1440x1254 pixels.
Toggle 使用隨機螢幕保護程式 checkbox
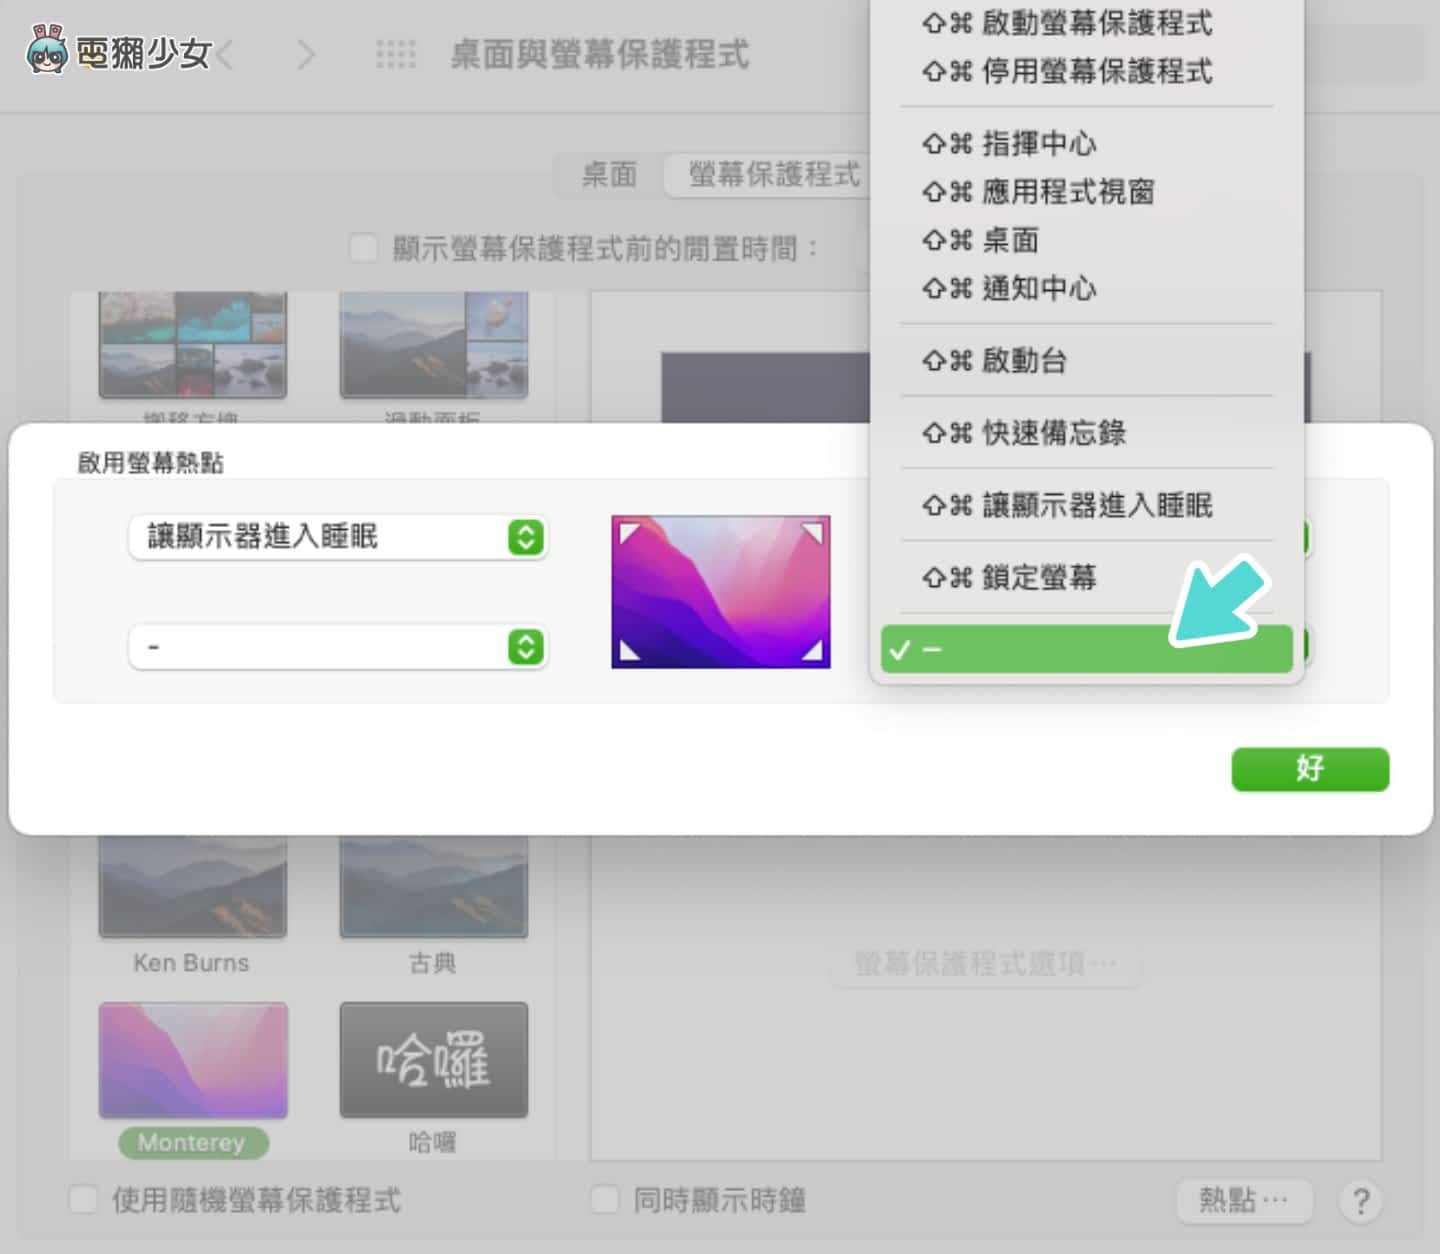coord(83,1199)
